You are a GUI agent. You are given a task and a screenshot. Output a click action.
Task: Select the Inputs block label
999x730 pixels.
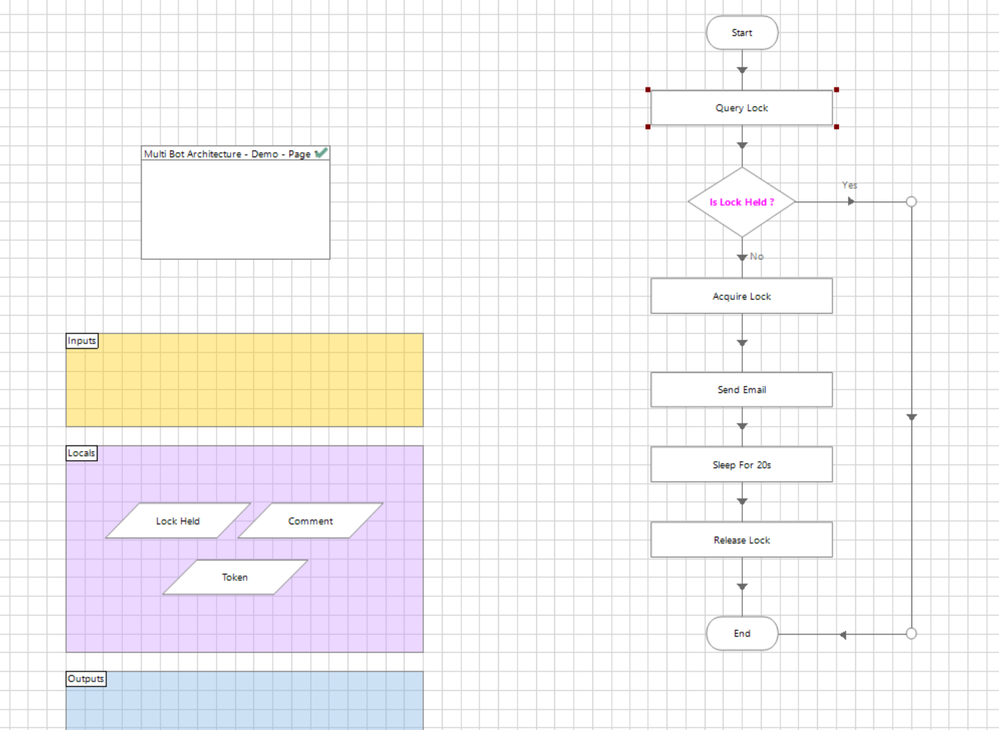[x=82, y=341]
